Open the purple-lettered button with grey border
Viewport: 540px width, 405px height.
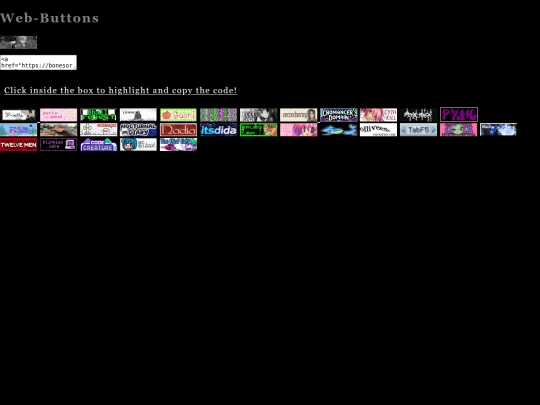[x=459, y=114]
